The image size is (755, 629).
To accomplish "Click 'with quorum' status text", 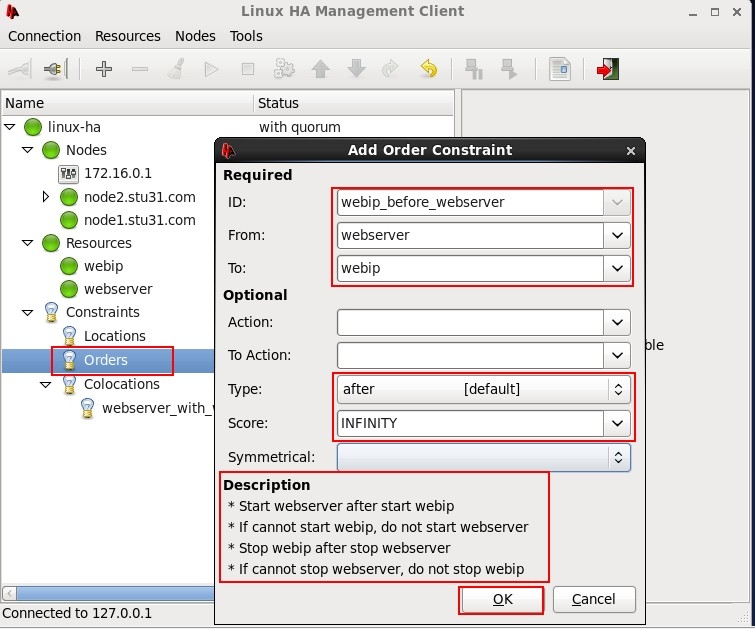I will (299, 127).
